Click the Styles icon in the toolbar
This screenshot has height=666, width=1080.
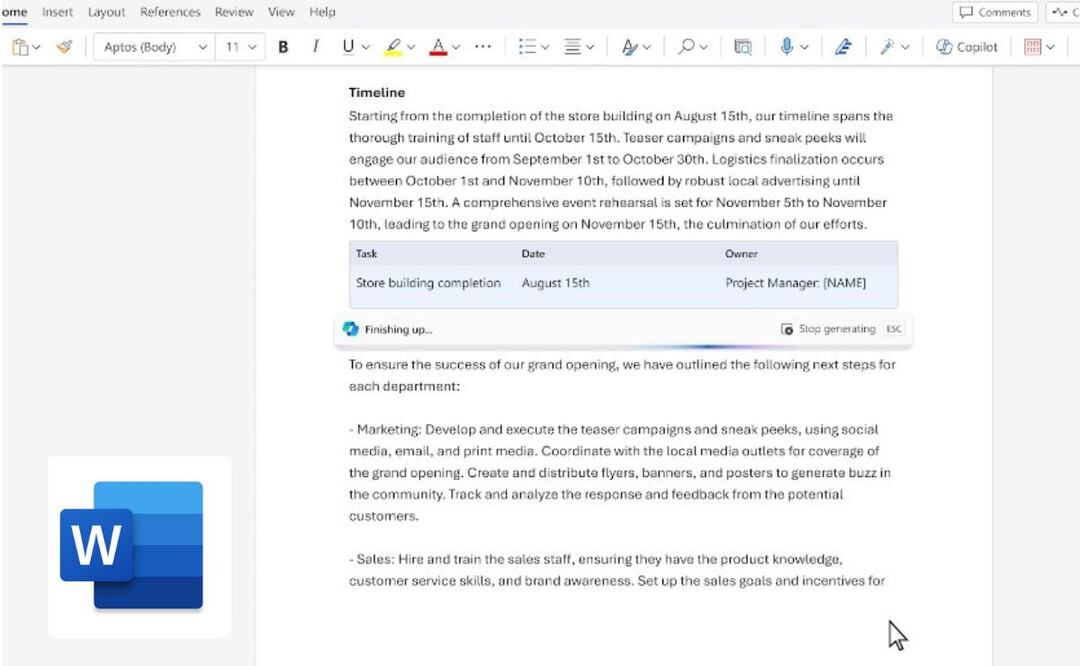[x=629, y=47]
